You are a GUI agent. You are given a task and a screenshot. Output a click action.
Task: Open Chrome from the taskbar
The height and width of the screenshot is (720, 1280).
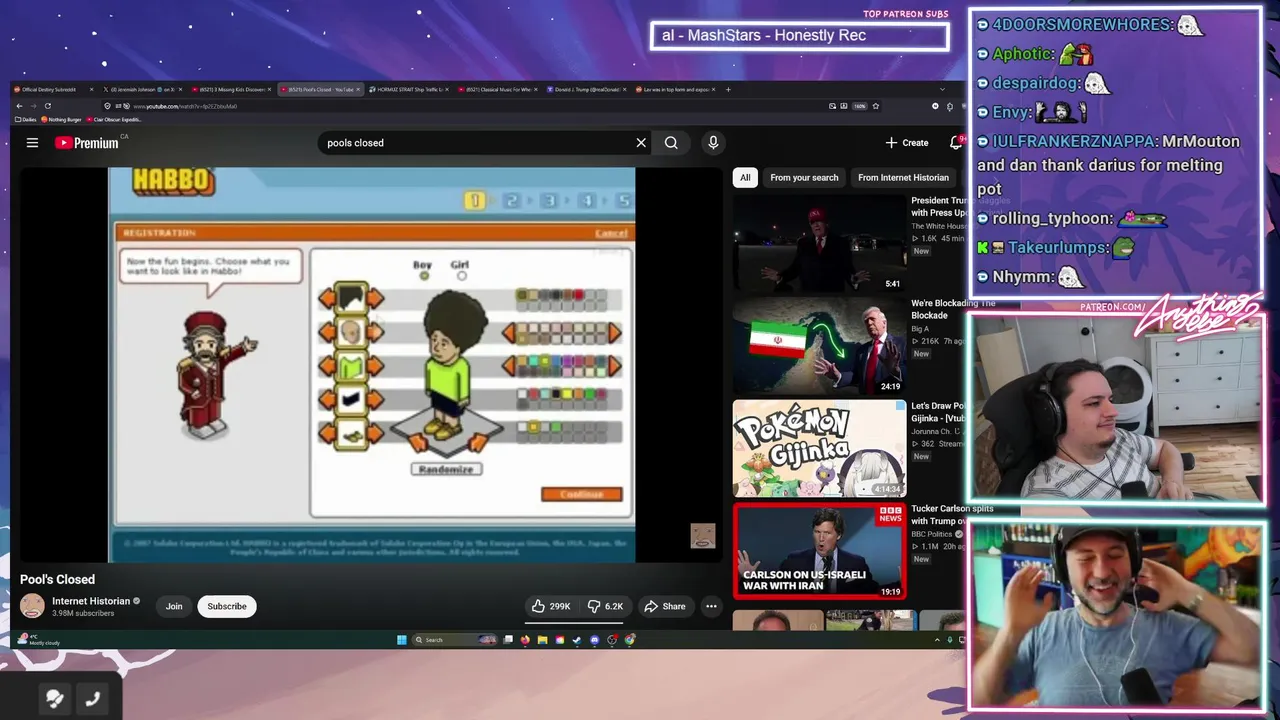click(x=630, y=640)
